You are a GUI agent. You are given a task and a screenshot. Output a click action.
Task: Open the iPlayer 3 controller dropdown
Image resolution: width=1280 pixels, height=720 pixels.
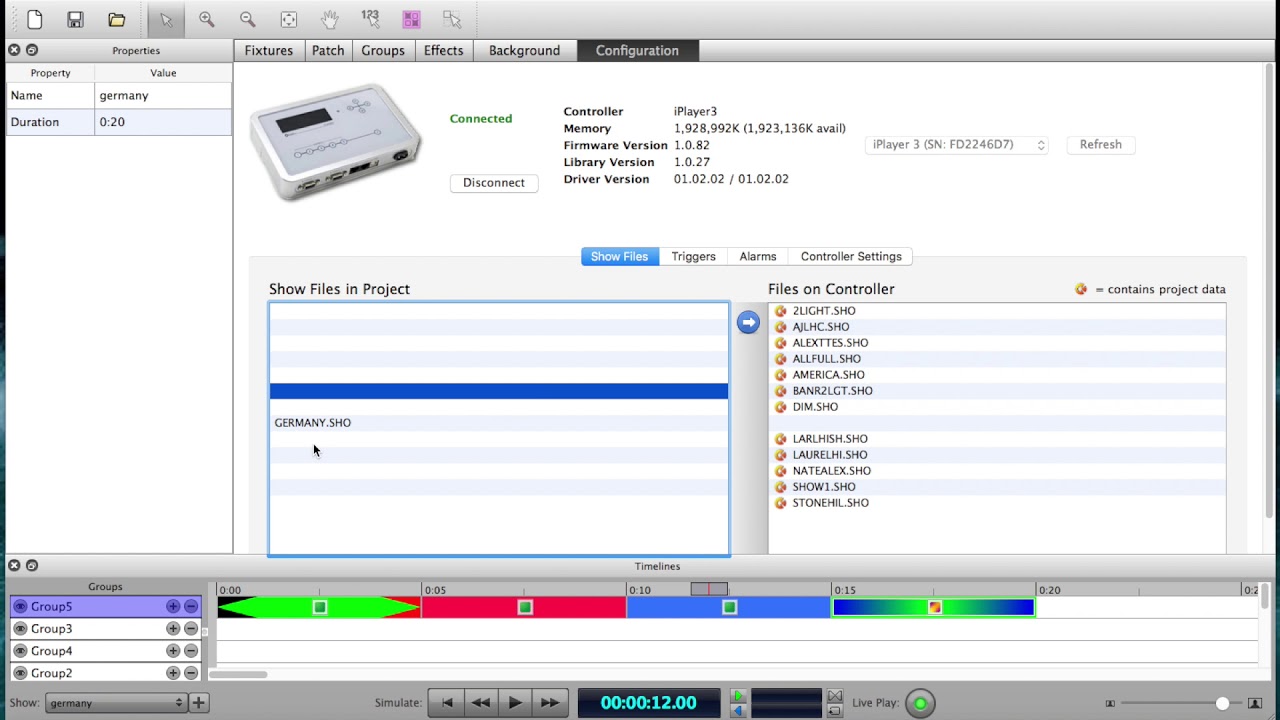pyautogui.click(x=956, y=145)
